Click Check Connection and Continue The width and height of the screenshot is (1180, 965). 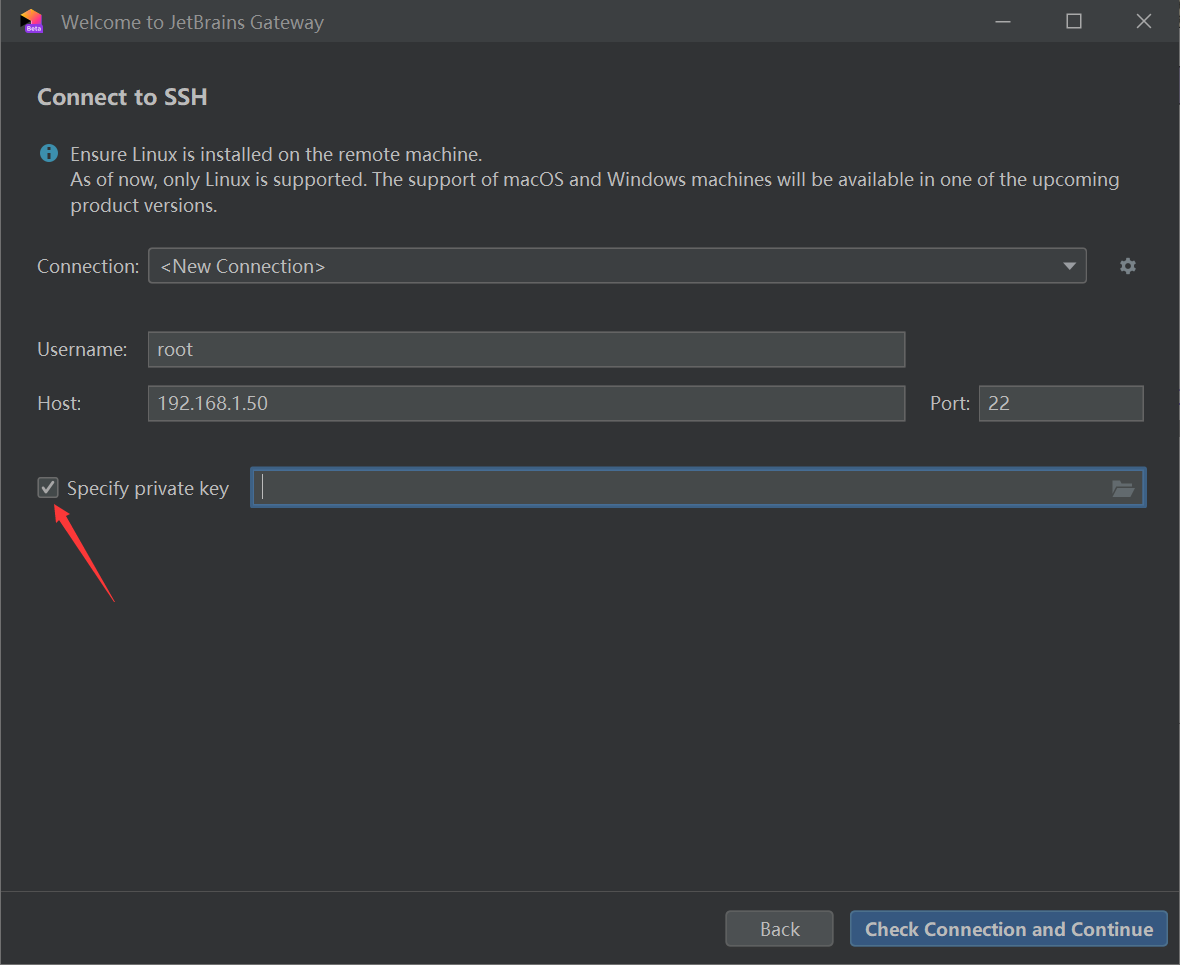(1008, 929)
